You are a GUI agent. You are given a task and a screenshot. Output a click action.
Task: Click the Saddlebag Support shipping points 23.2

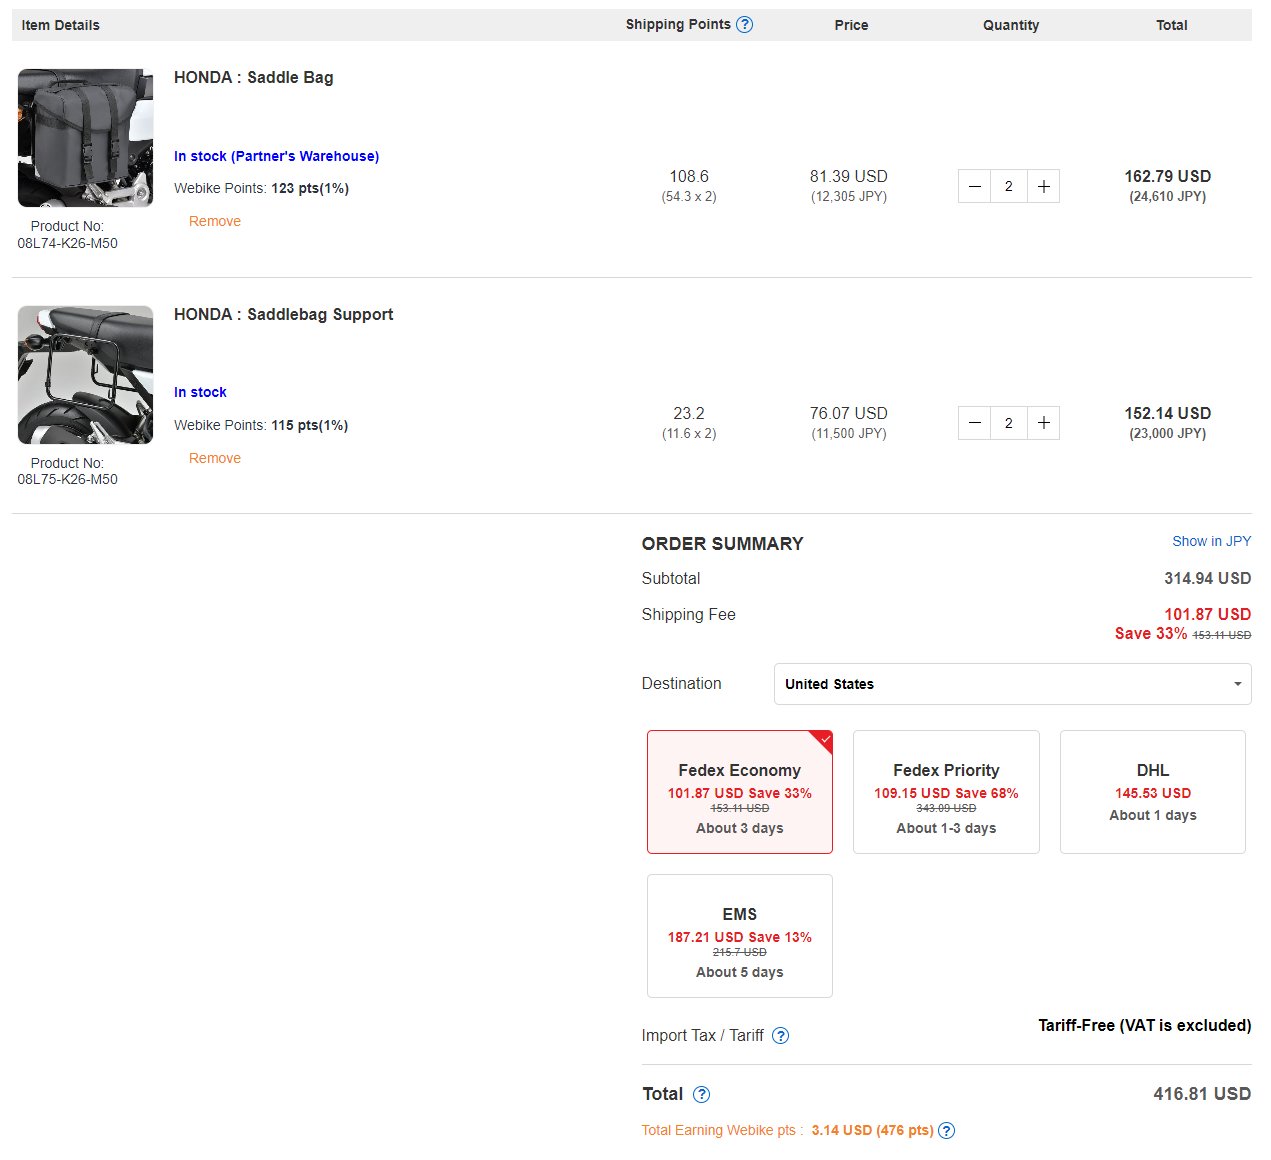coord(689,413)
